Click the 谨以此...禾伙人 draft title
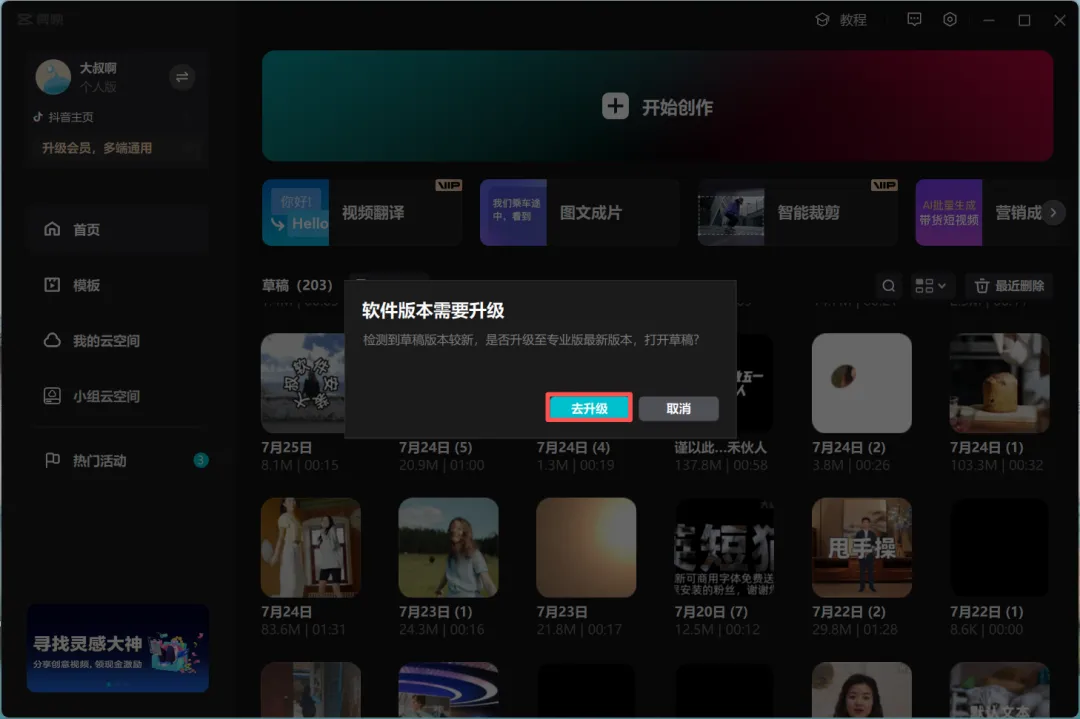Image resolution: width=1080 pixels, height=719 pixels. pyautogui.click(x=720, y=448)
